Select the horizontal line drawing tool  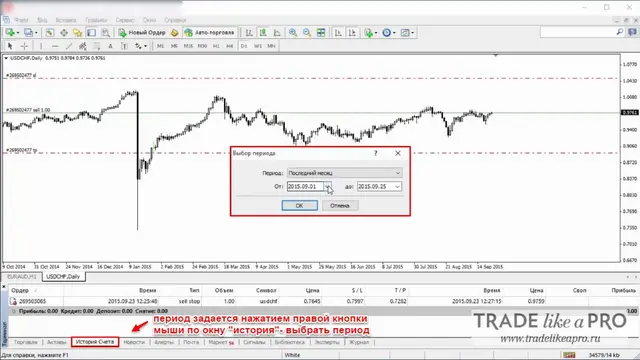coord(55,46)
